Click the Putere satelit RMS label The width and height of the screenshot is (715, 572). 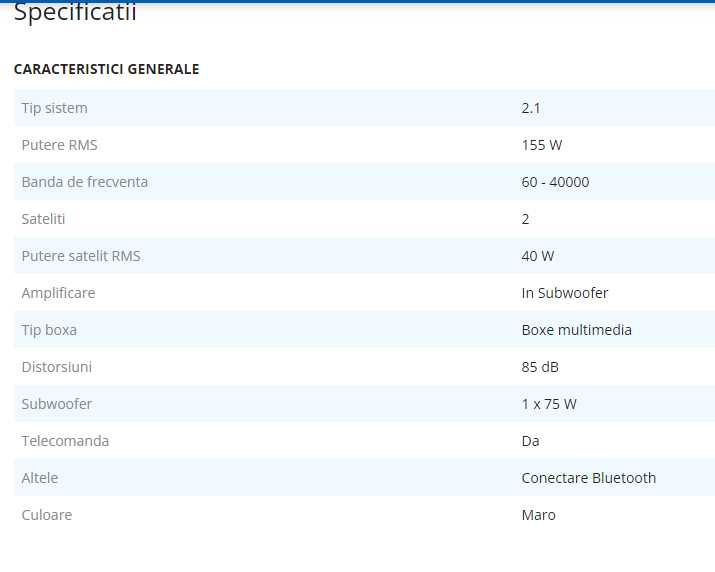(x=81, y=256)
